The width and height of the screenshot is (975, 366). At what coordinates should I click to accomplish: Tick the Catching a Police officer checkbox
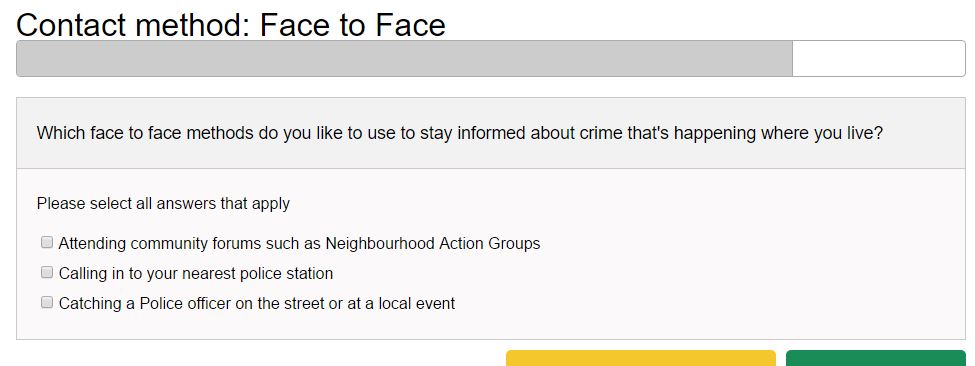[x=47, y=303]
